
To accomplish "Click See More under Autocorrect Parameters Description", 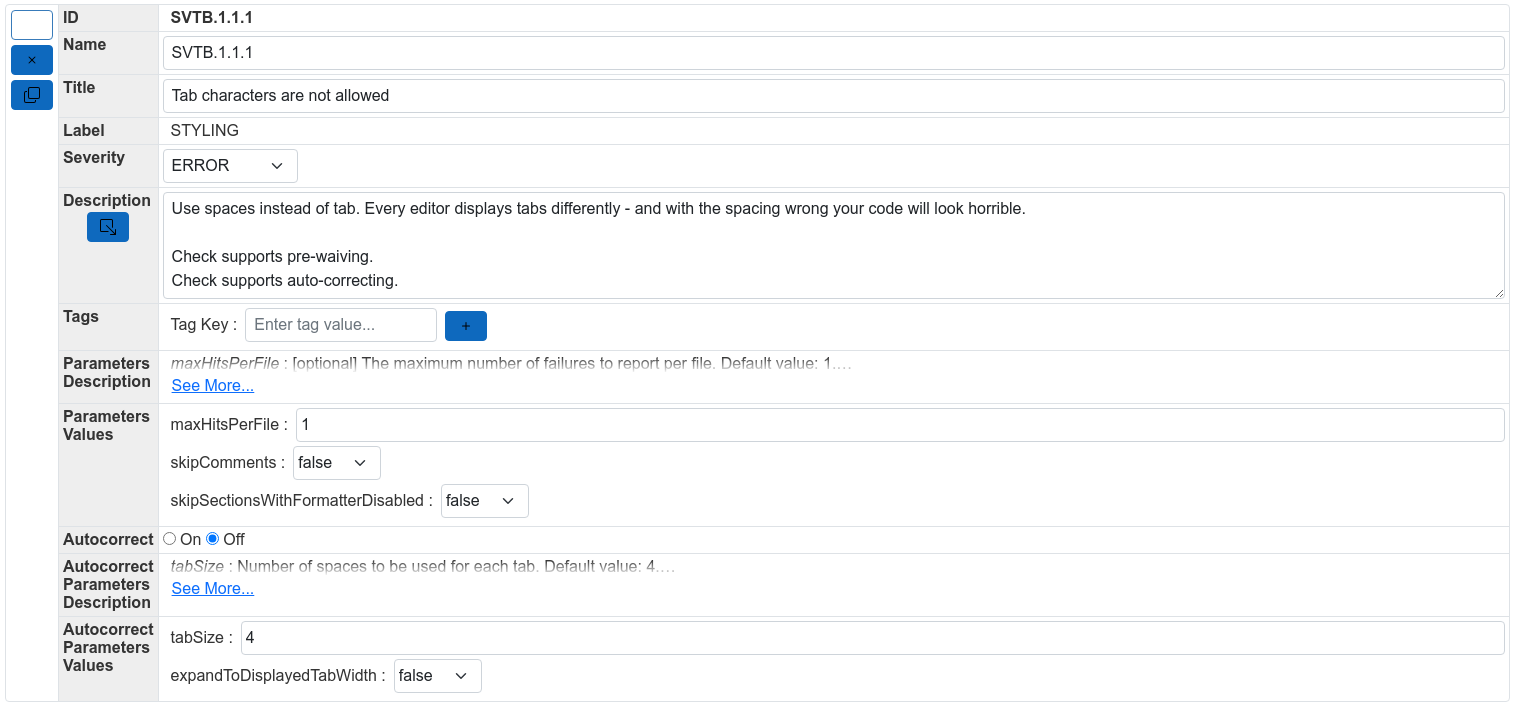I will click(x=212, y=588).
